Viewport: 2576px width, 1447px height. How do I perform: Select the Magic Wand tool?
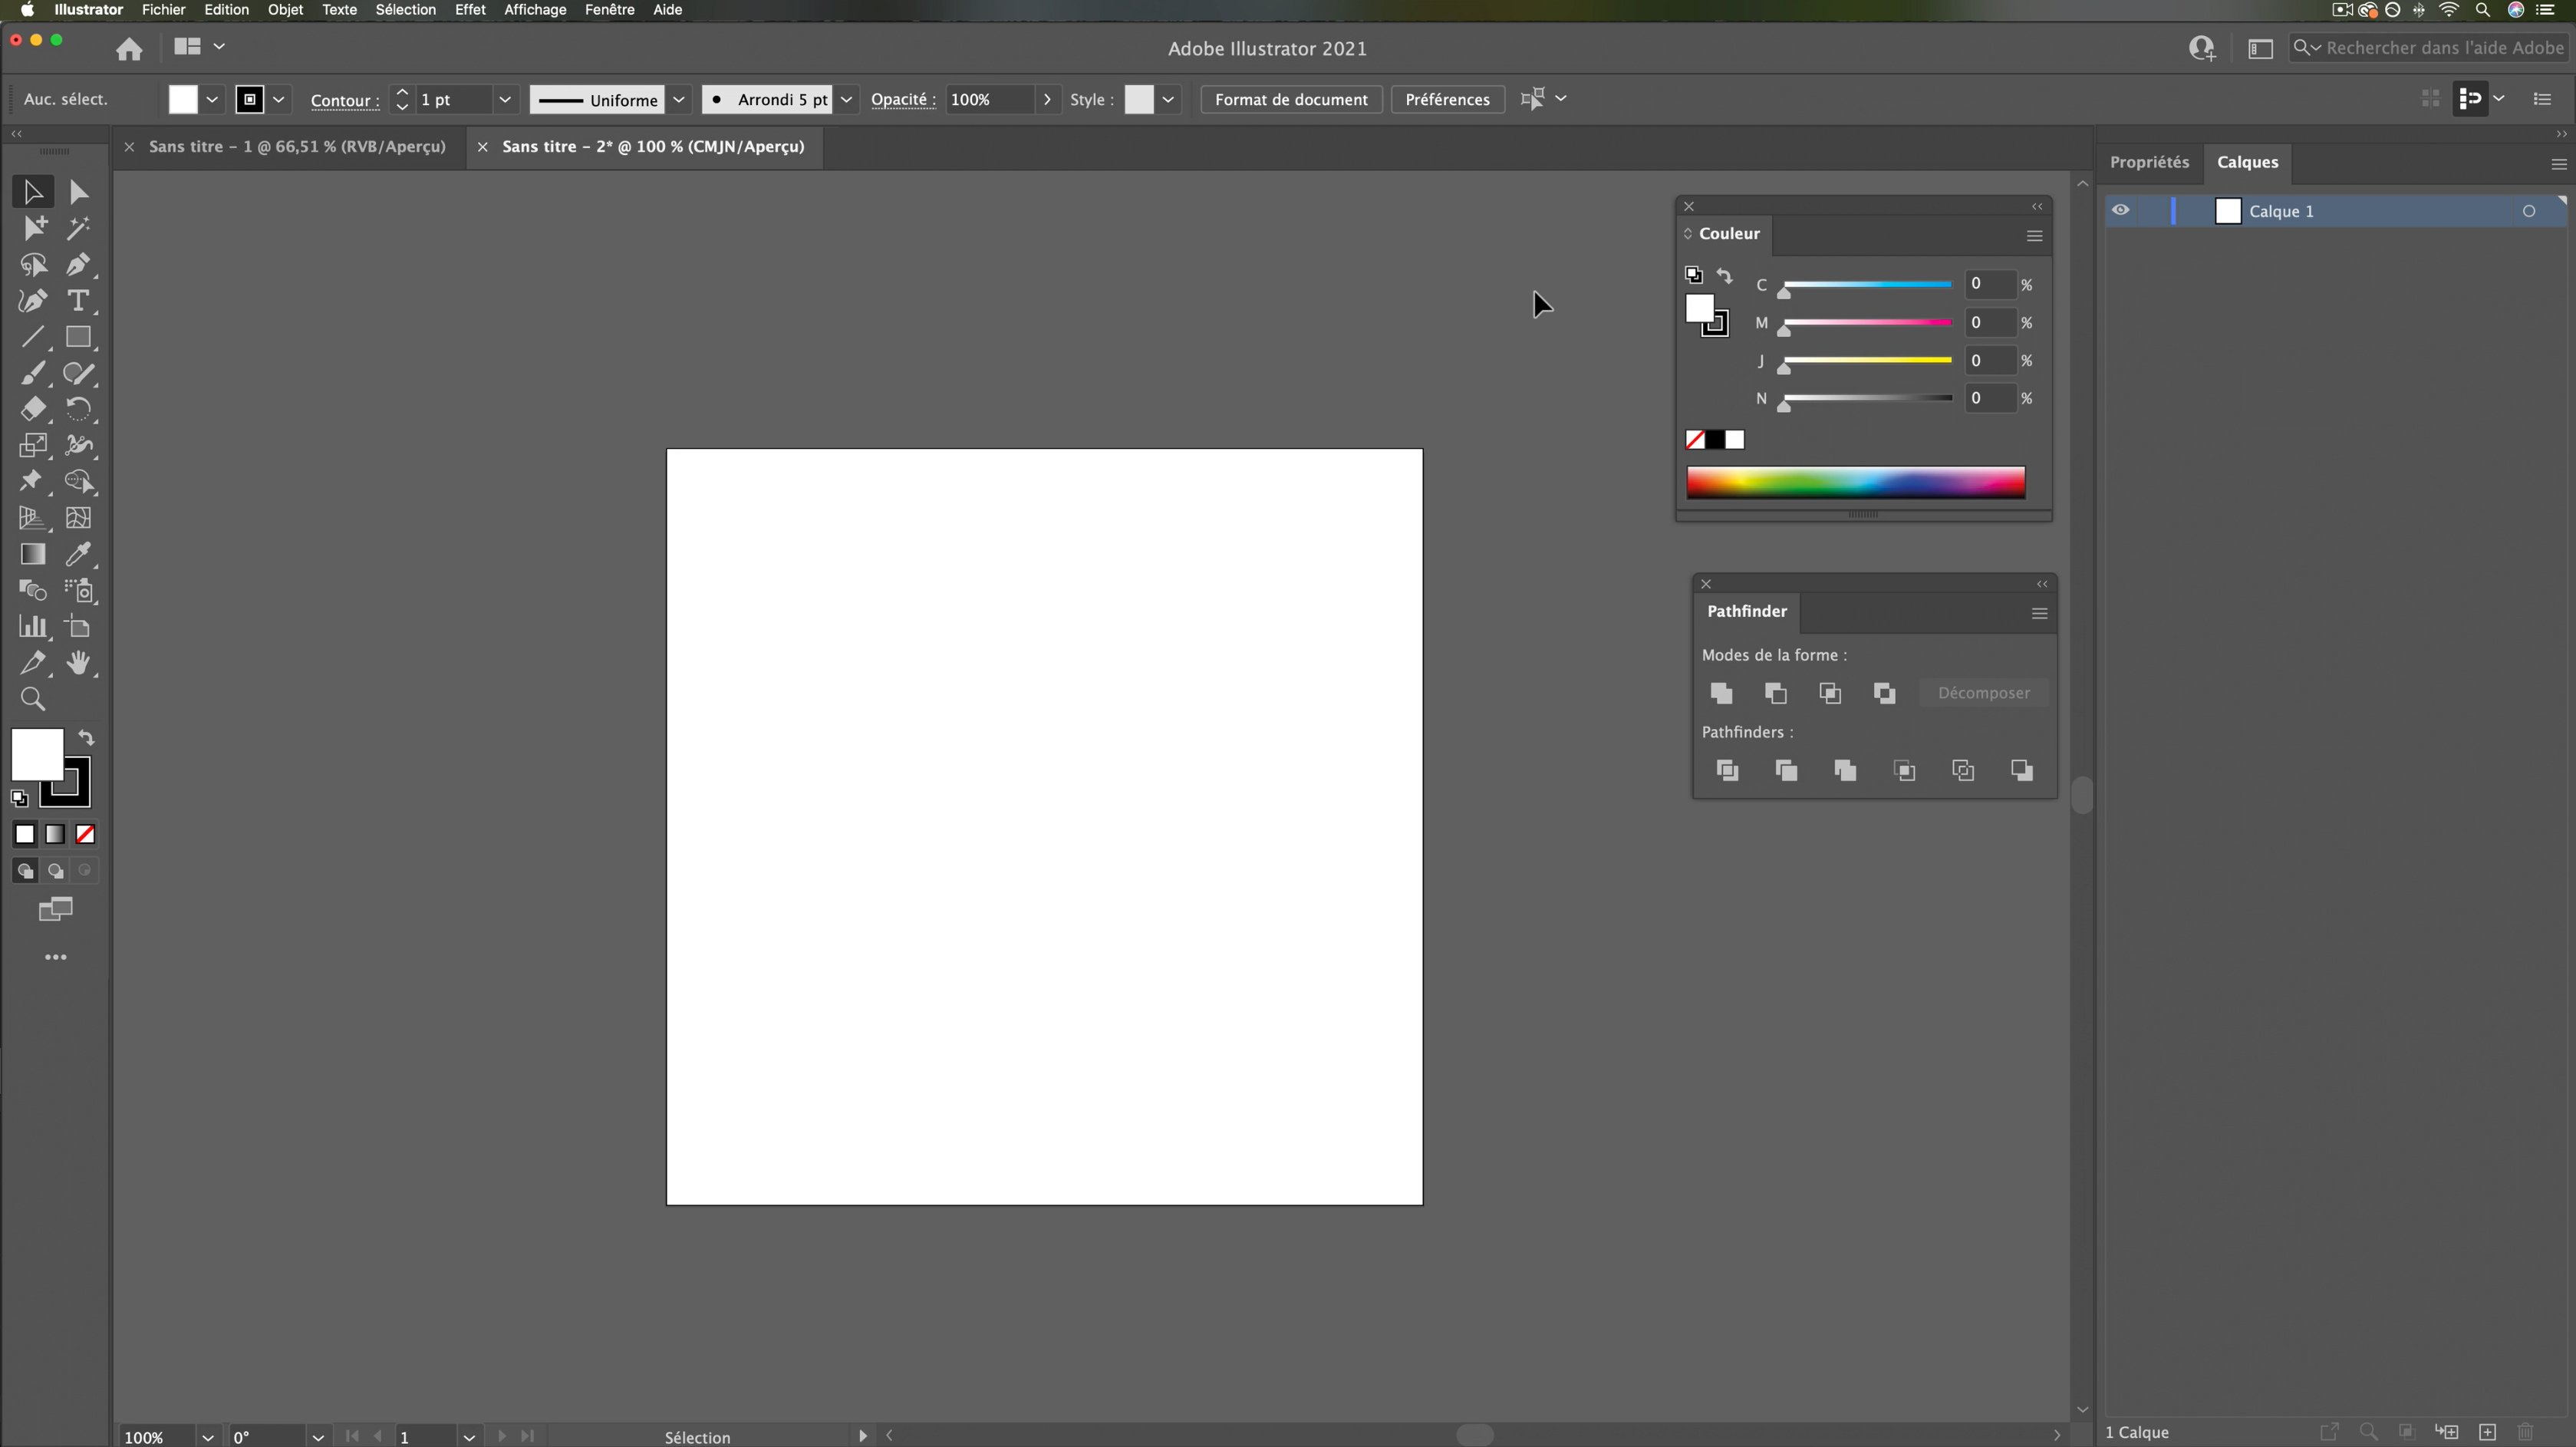point(78,228)
